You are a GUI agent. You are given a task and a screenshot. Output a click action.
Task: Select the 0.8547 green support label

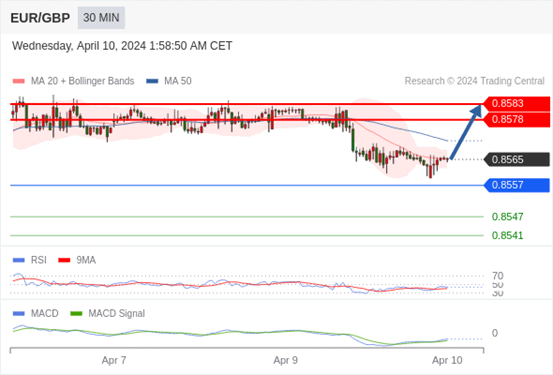click(x=508, y=217)
